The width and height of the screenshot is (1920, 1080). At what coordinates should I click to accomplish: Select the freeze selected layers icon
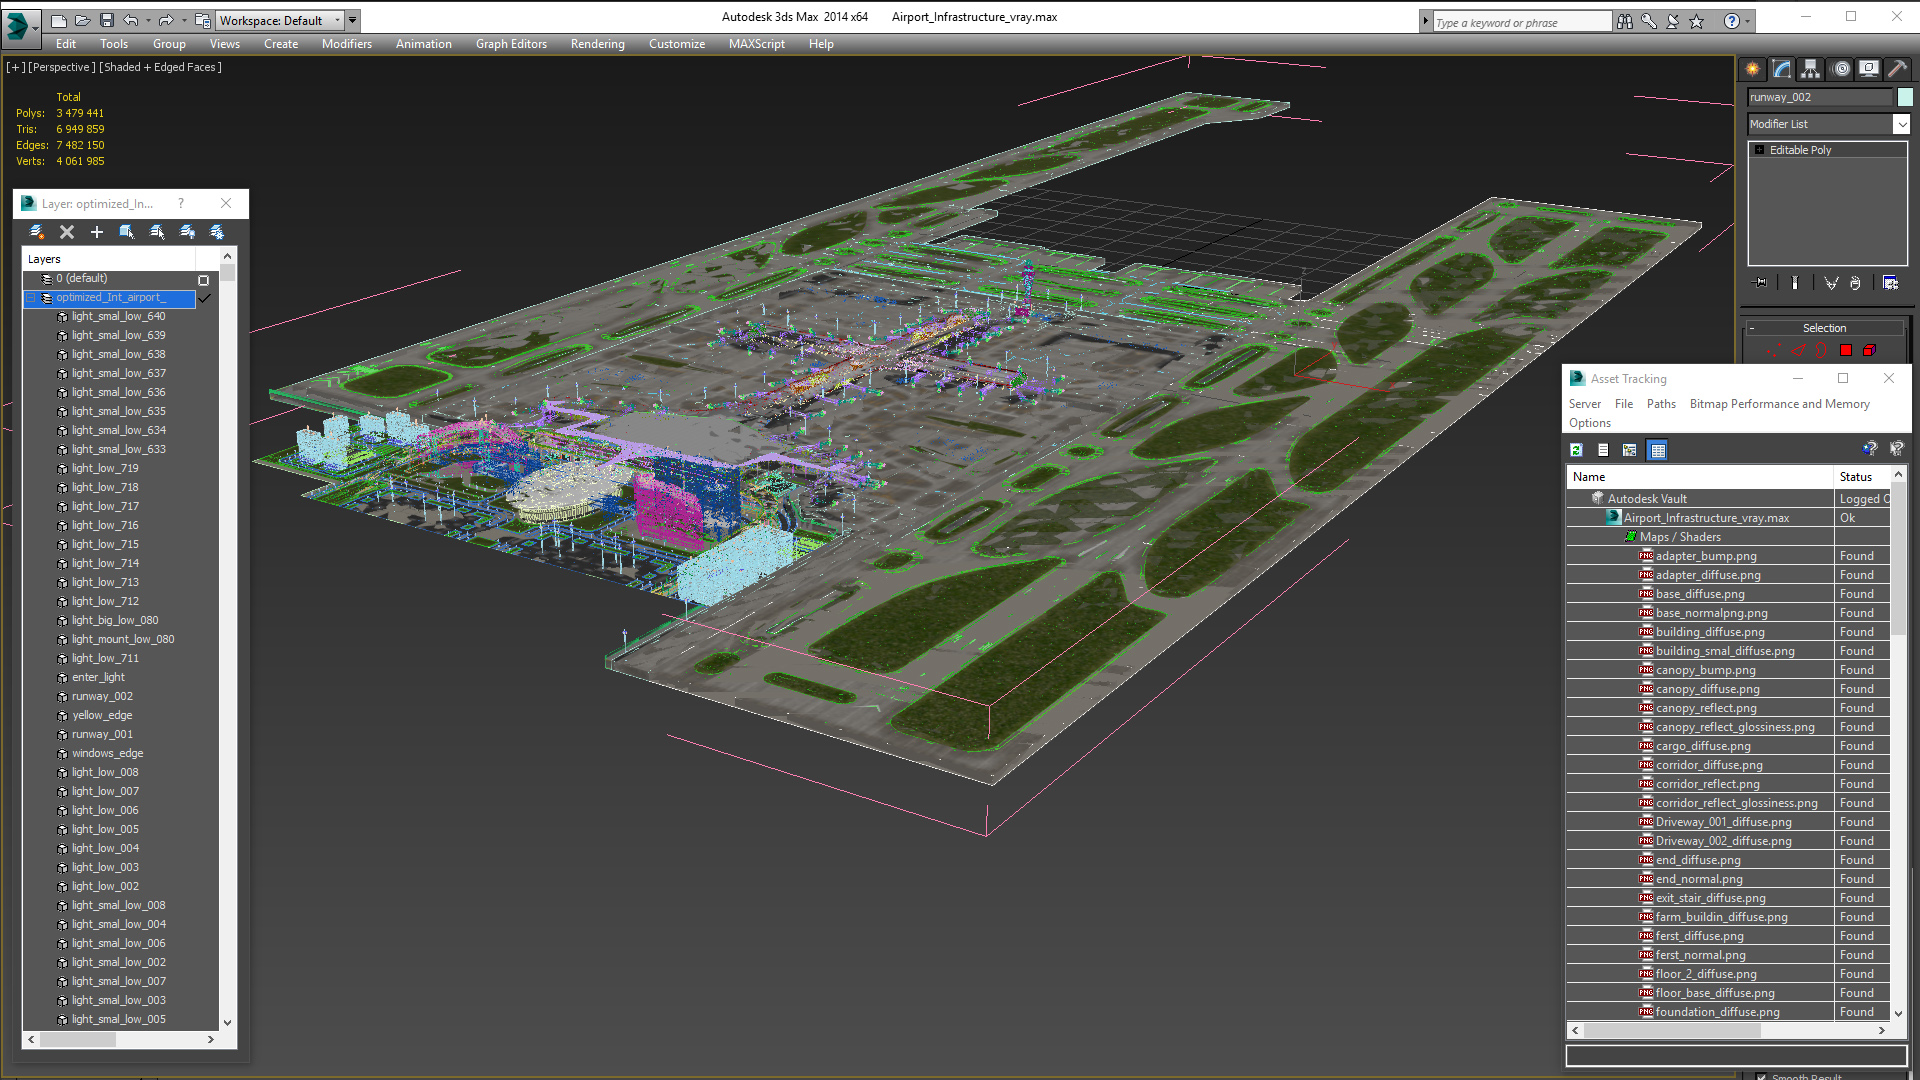218,232
